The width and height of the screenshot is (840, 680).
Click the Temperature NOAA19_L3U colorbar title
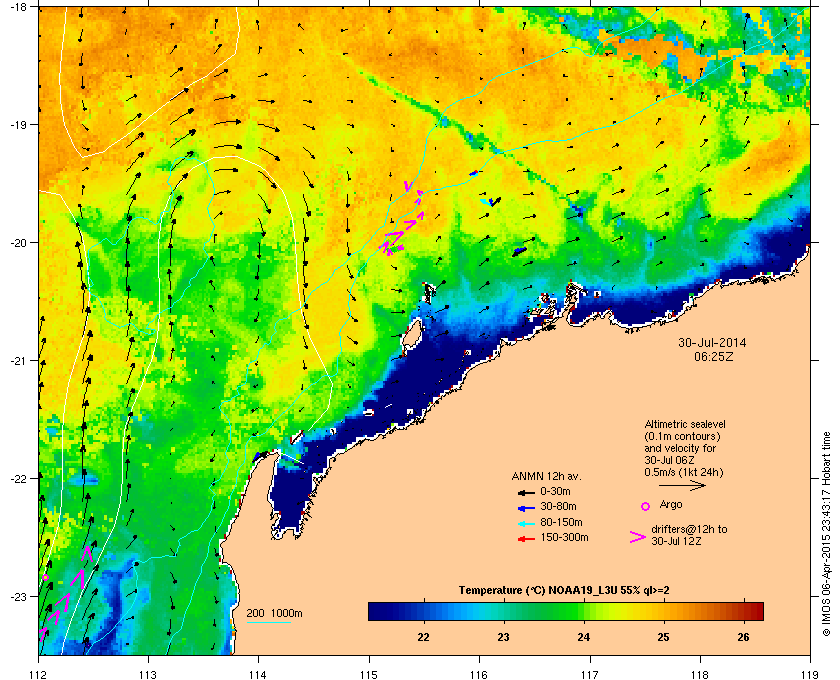click(x=564, y=590)
